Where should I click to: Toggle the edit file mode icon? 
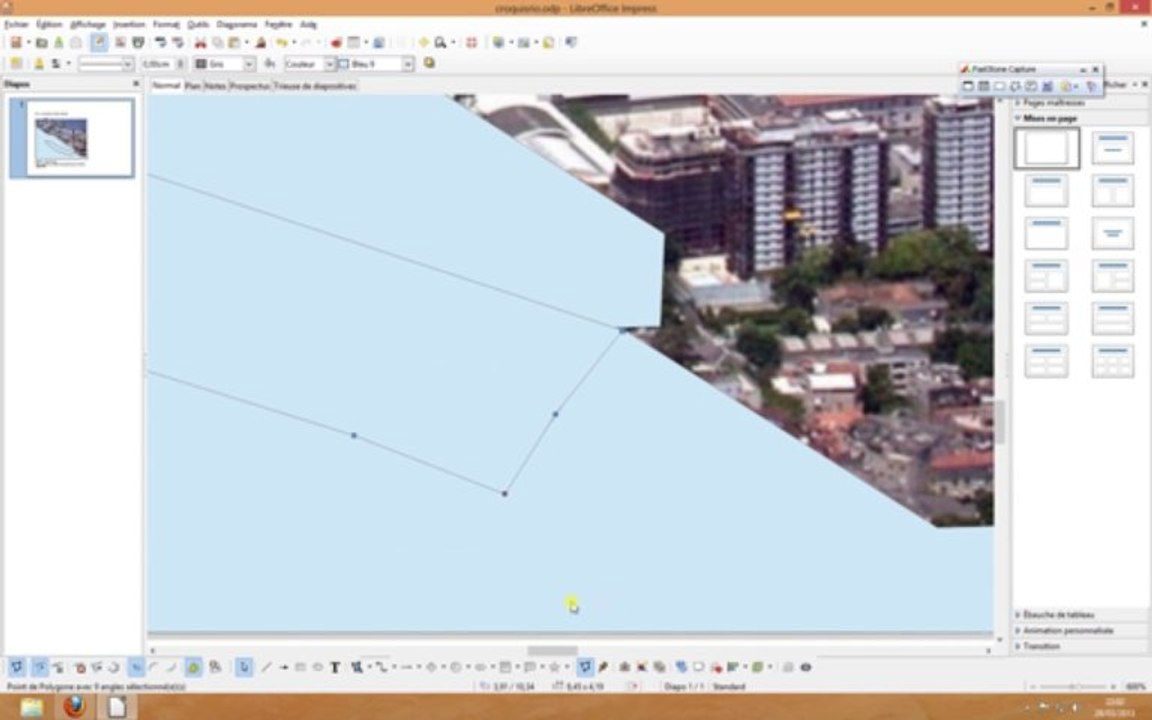(x=98, y=43)
